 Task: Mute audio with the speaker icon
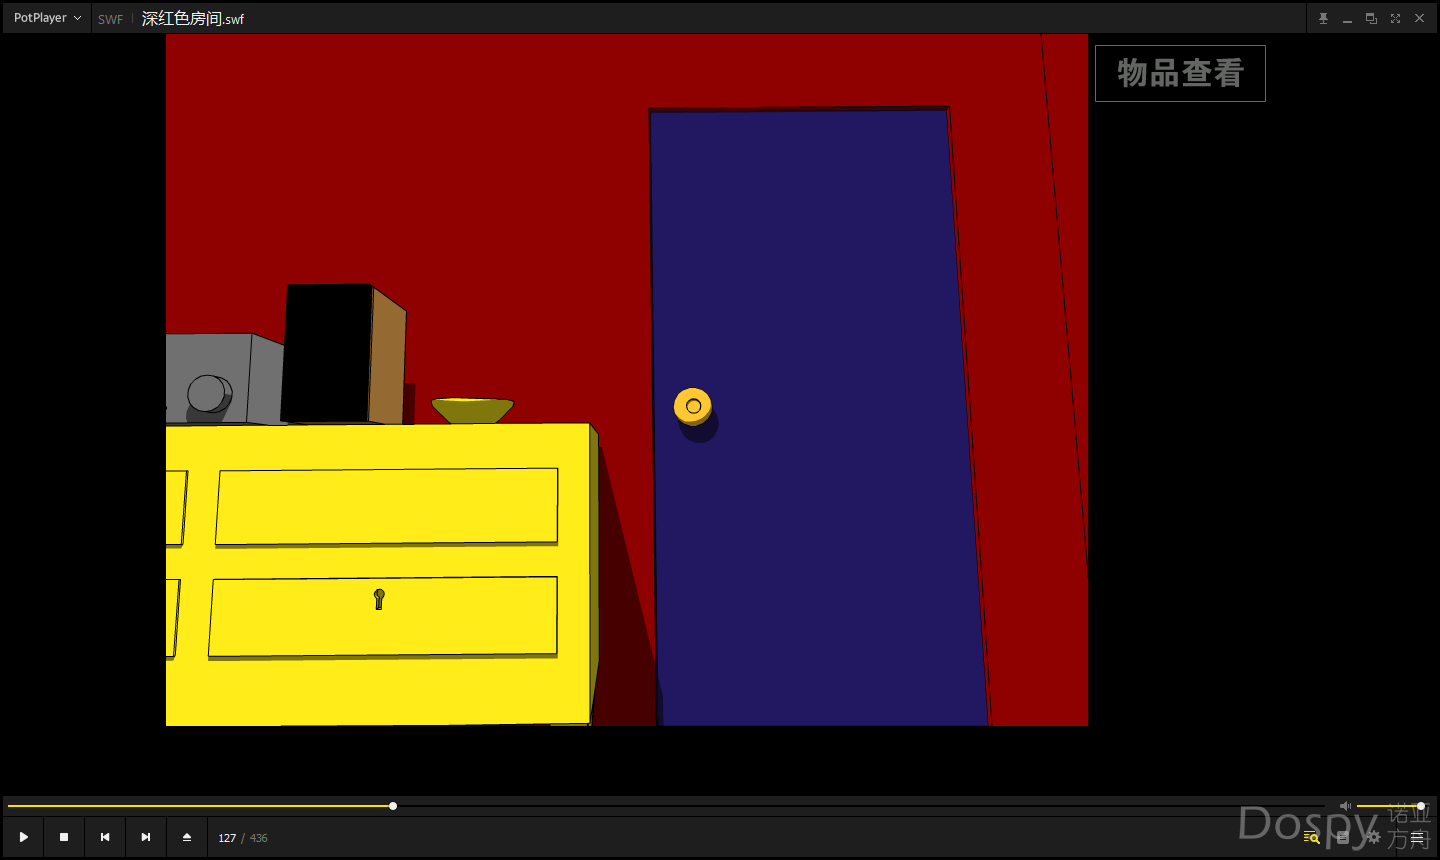click(1345, 805)
